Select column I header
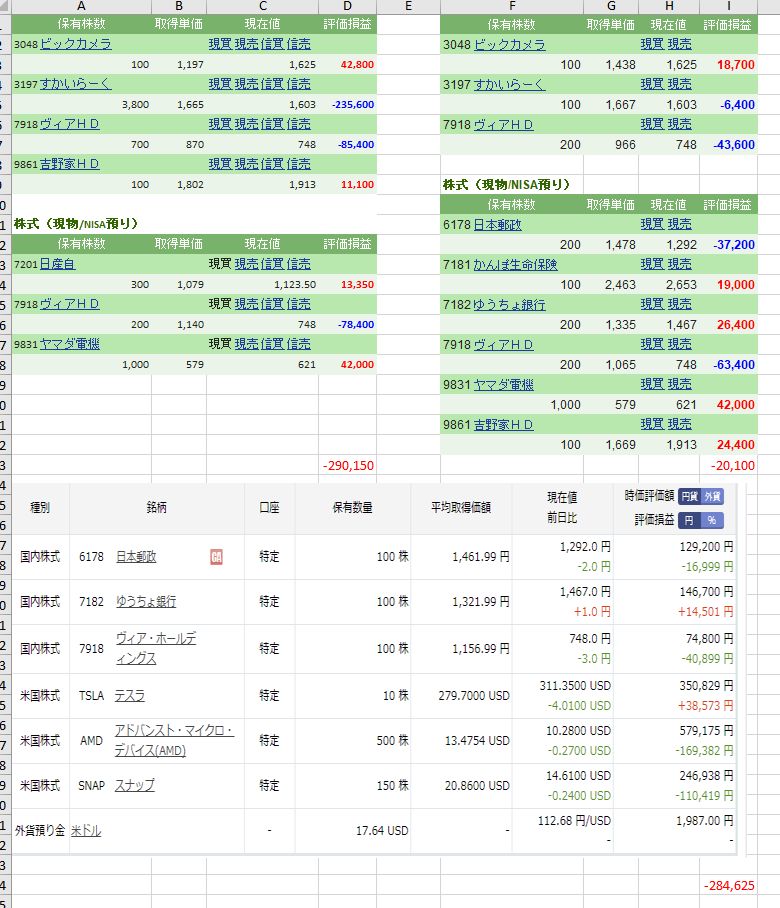The height and width of the screenshot is (908, 780). (x=728, y=7)
